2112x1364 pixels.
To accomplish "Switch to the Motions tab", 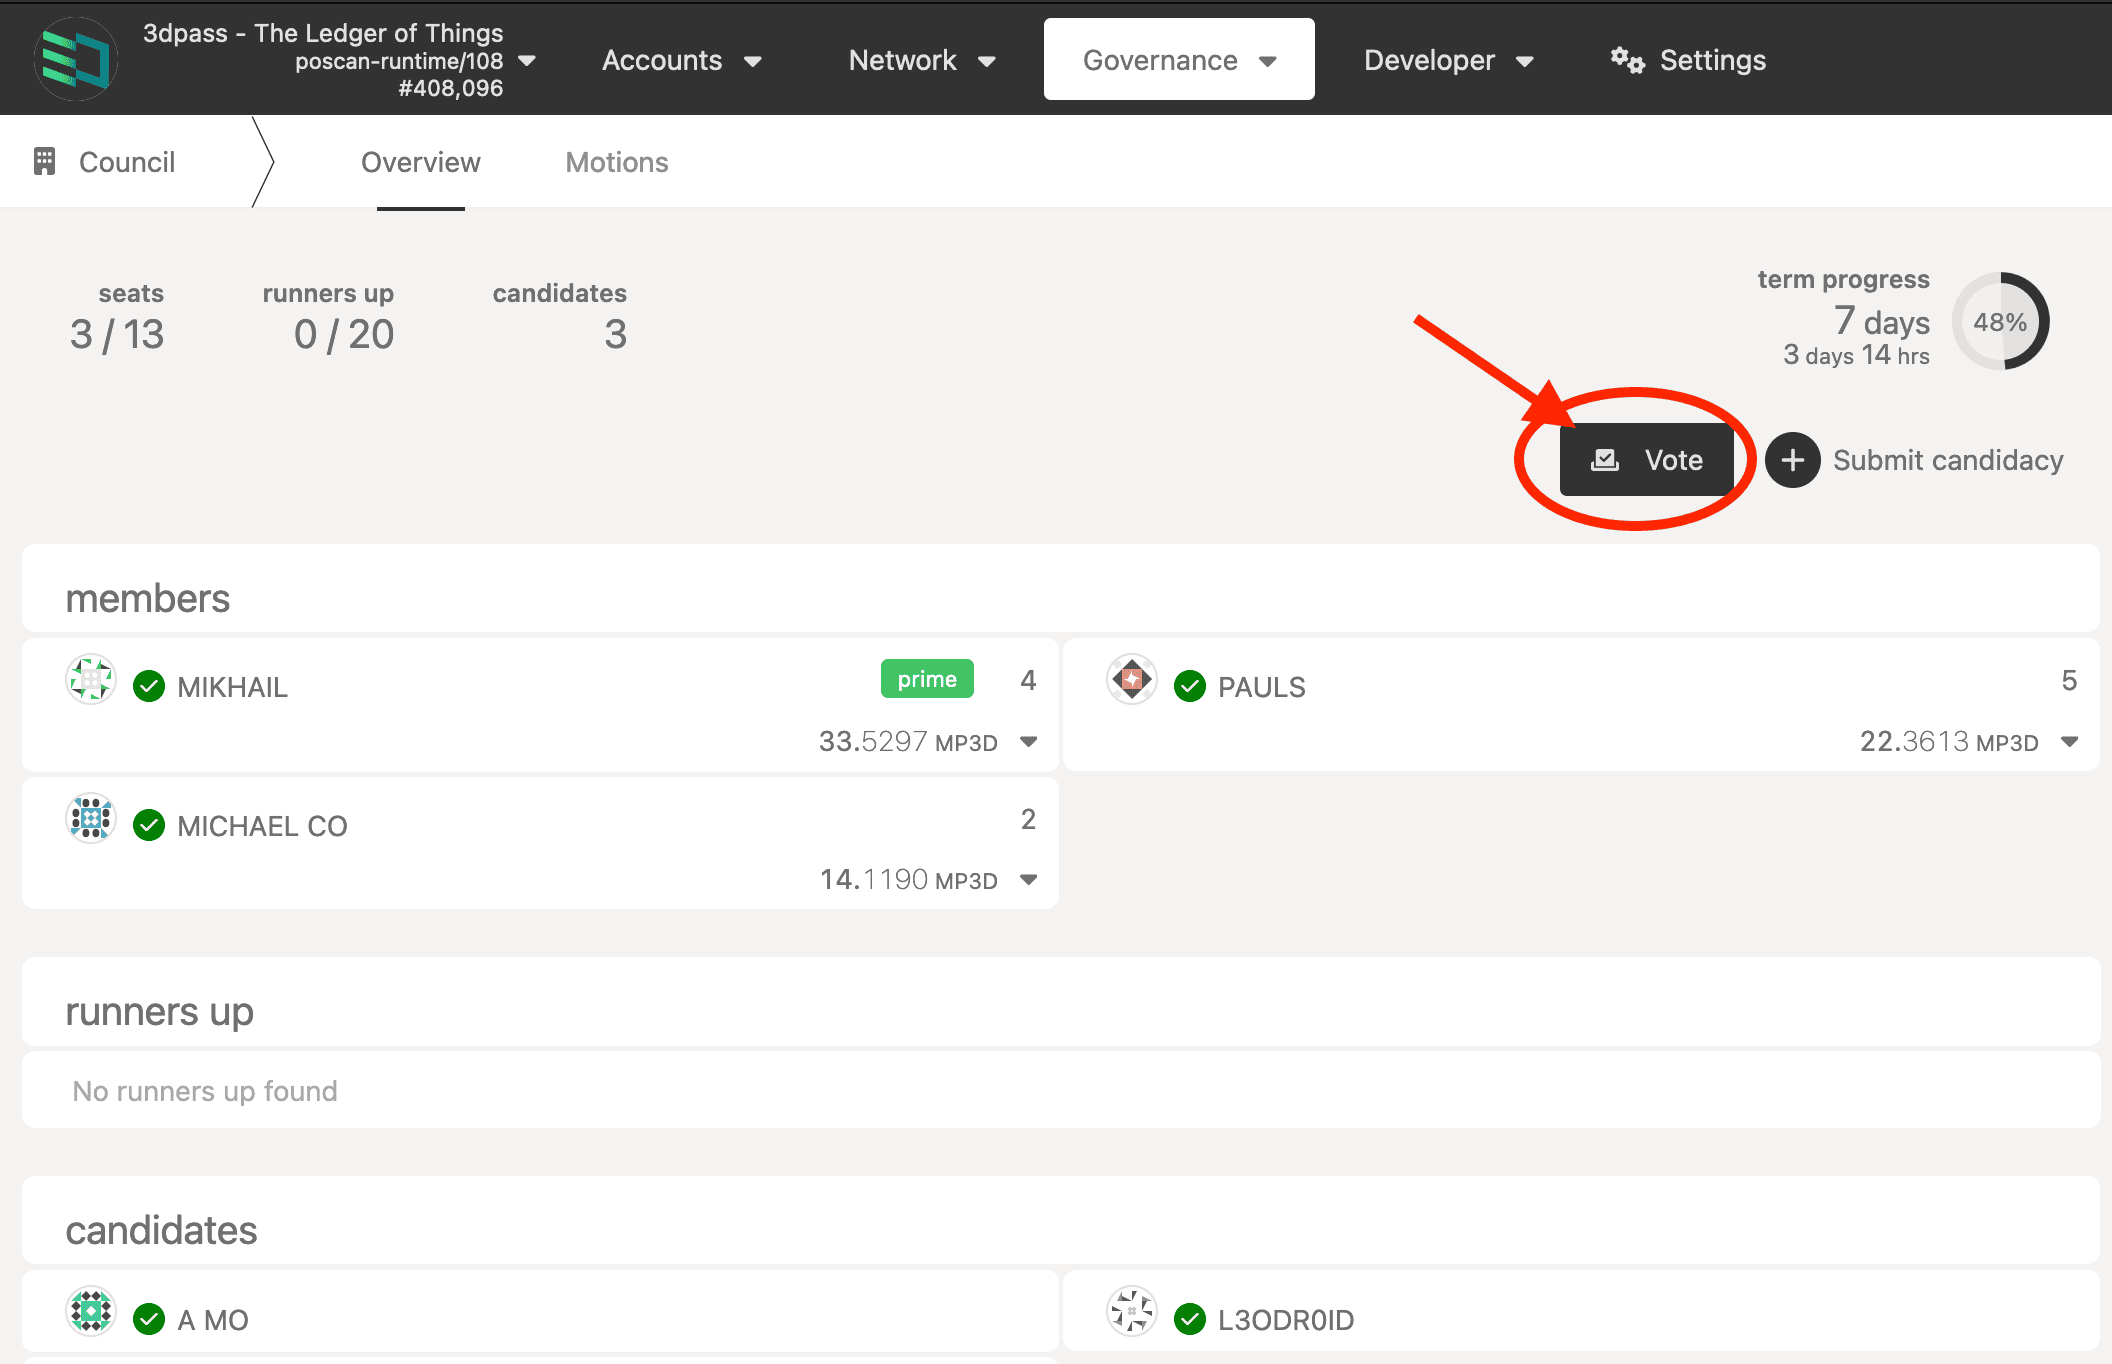I will click(617, 162).
